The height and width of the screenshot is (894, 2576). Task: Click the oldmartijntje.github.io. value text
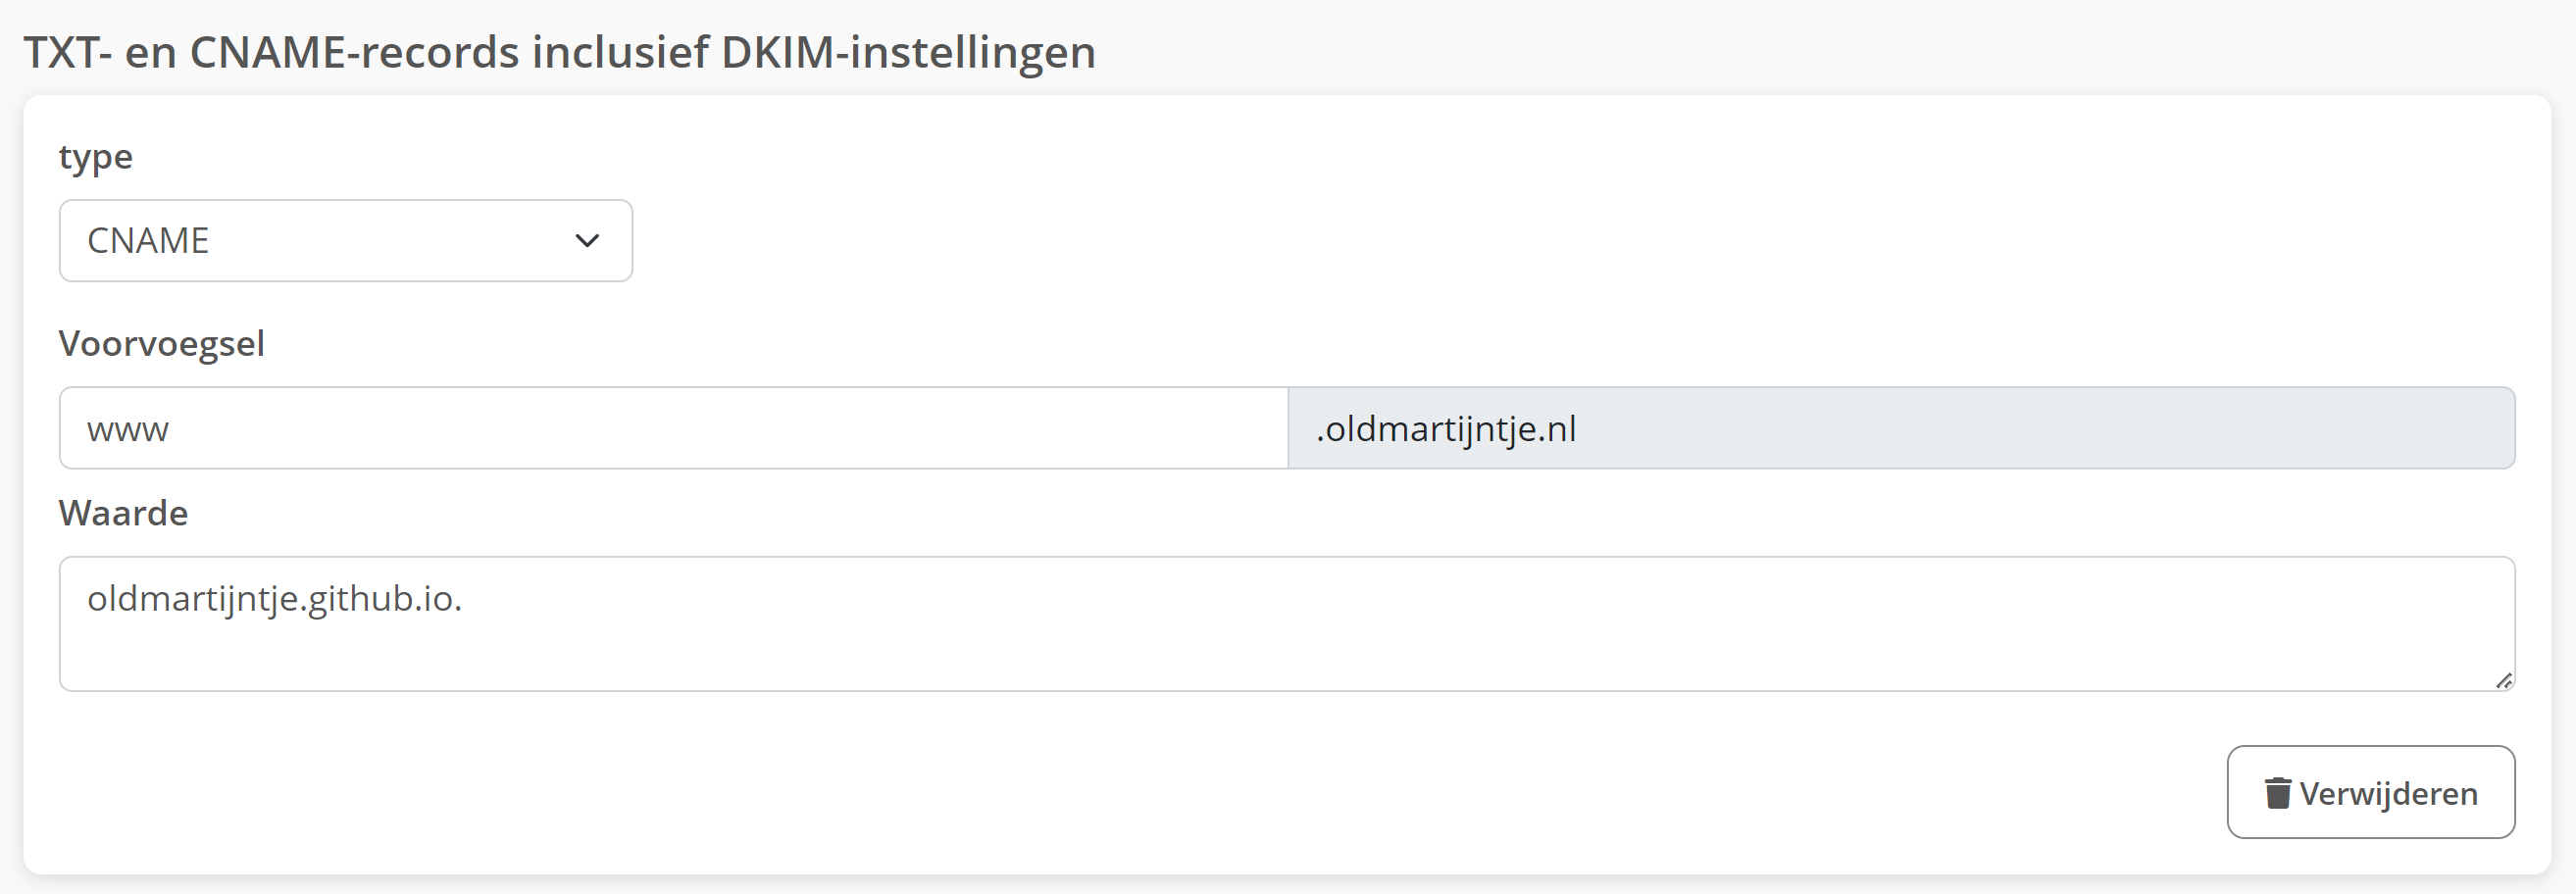274,599
